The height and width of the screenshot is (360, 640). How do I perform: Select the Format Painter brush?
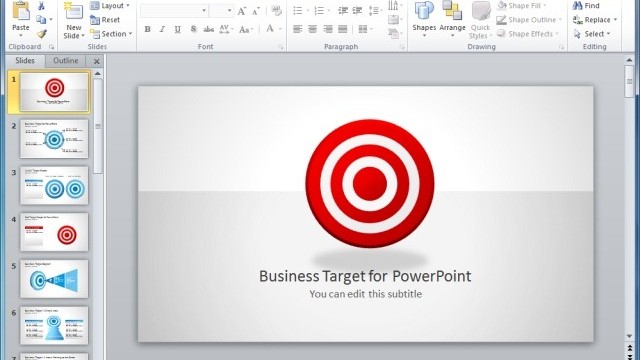41,34
